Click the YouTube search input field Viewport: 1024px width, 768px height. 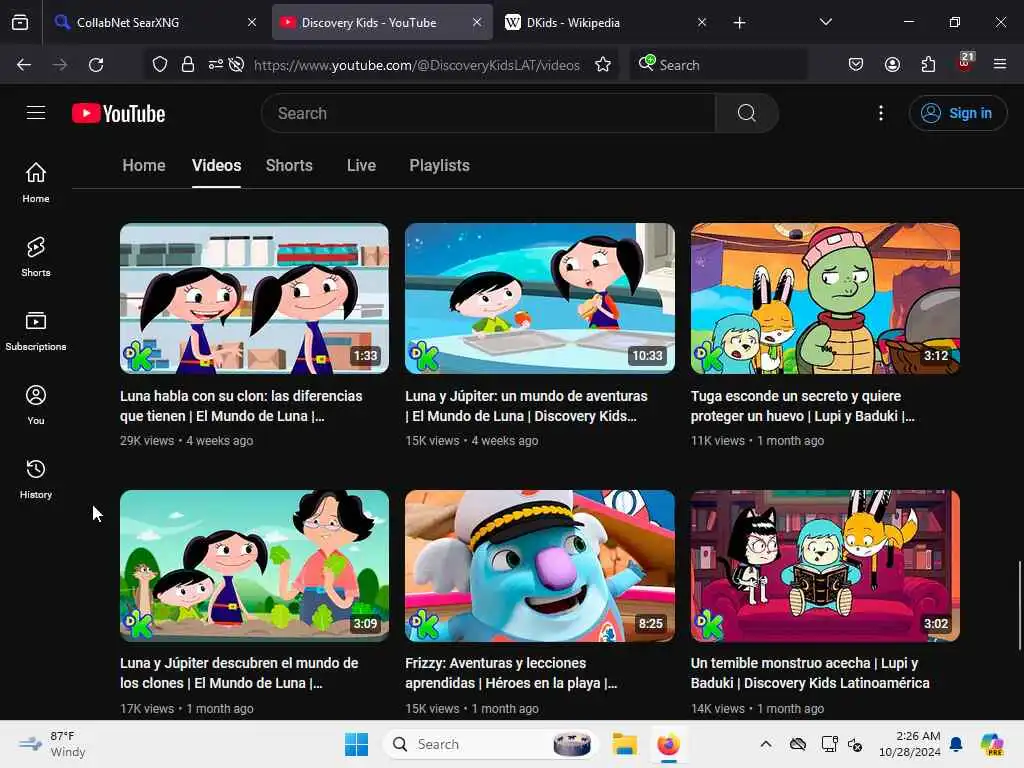[x=488, y=113]
